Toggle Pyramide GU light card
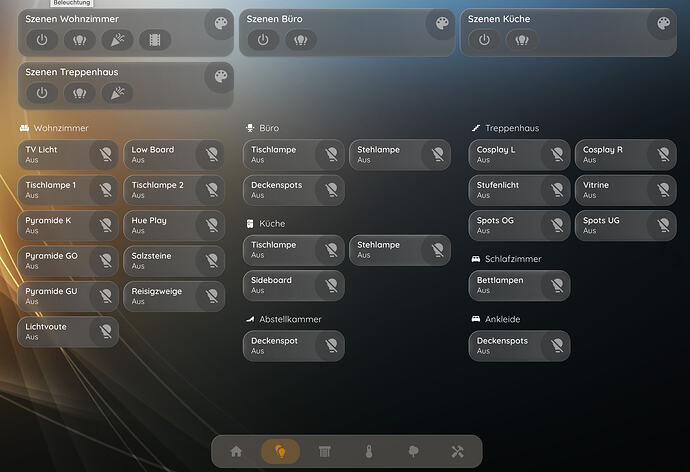Image resolution: width=690 pixels, height=472 pixels. click(68, 296)
